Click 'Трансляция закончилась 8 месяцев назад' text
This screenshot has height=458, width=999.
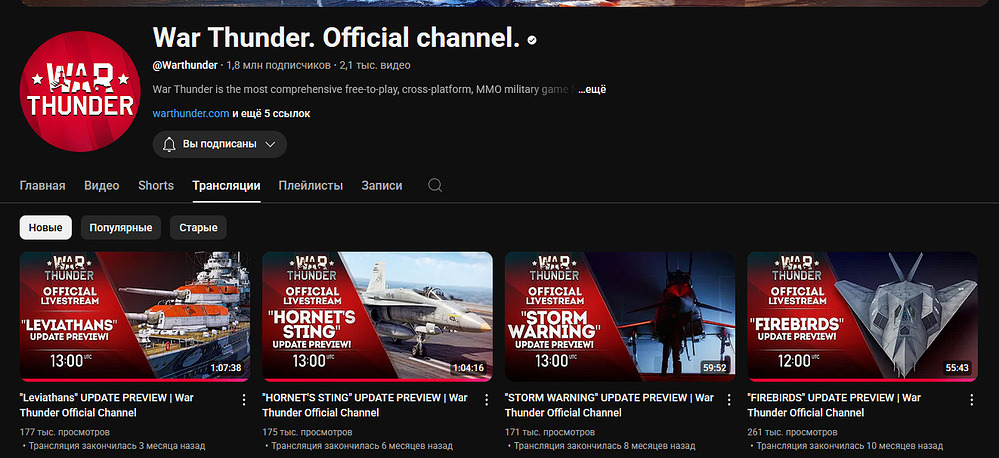(x=605, y=446)
